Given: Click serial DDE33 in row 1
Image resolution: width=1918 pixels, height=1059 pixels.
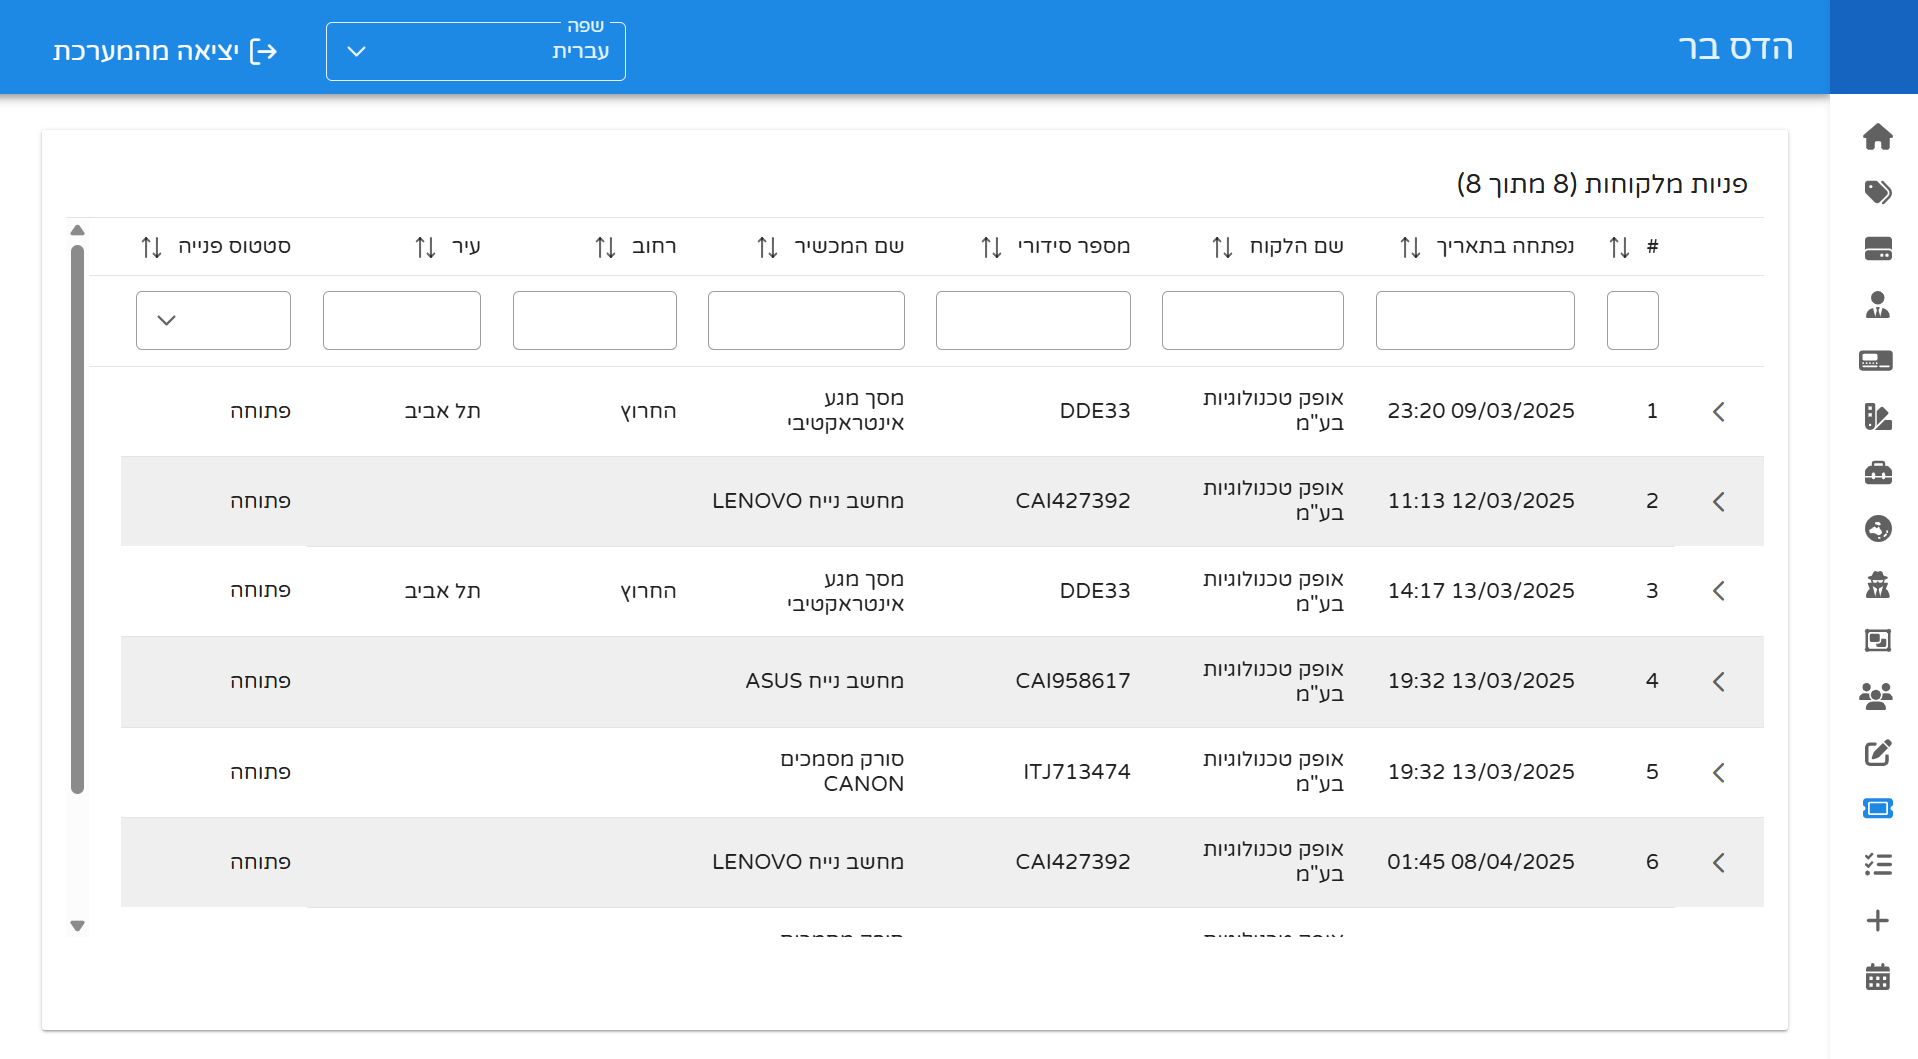Looking at the screenshot, I should 1095,411.
